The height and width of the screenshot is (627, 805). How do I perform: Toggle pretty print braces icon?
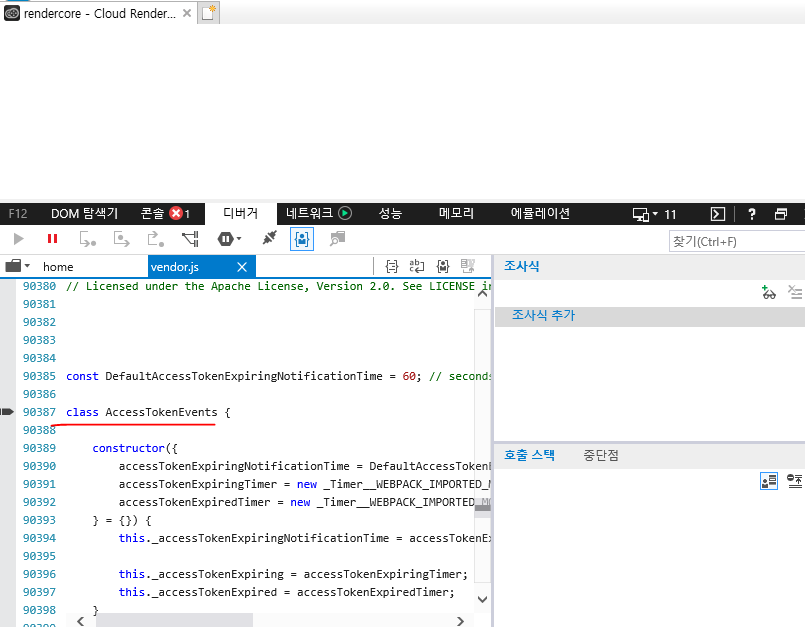392,266
